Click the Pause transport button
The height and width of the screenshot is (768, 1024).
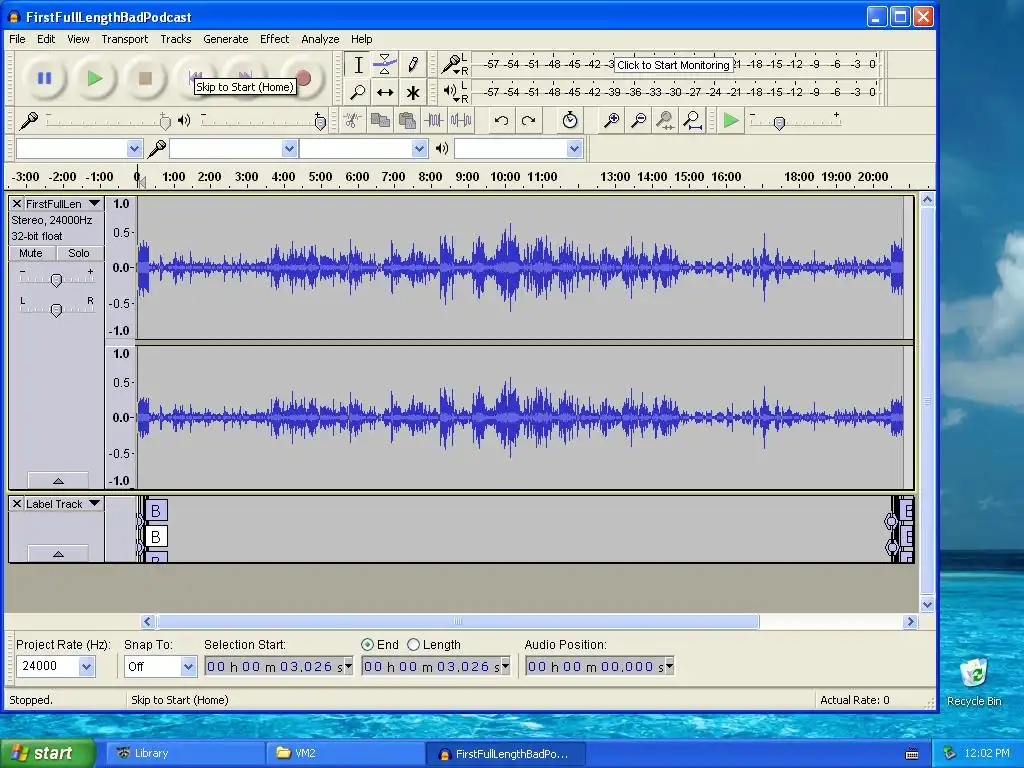44,78
